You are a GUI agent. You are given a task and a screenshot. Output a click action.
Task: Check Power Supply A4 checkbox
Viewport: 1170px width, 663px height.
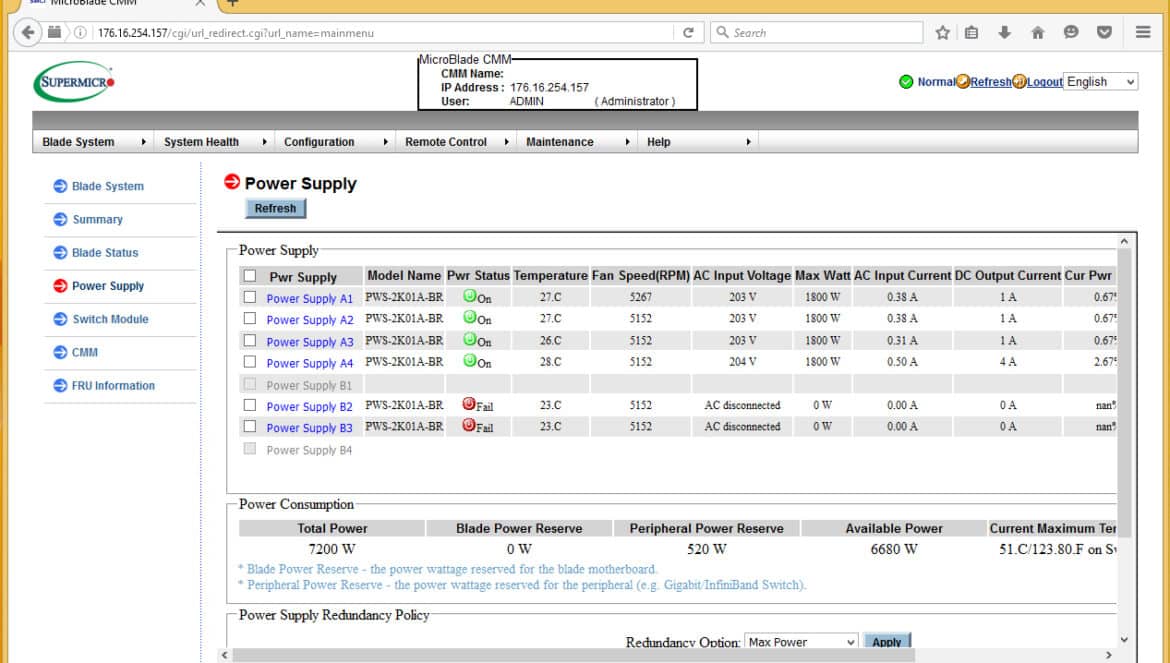pyautogui.click(x=250, y=362)
